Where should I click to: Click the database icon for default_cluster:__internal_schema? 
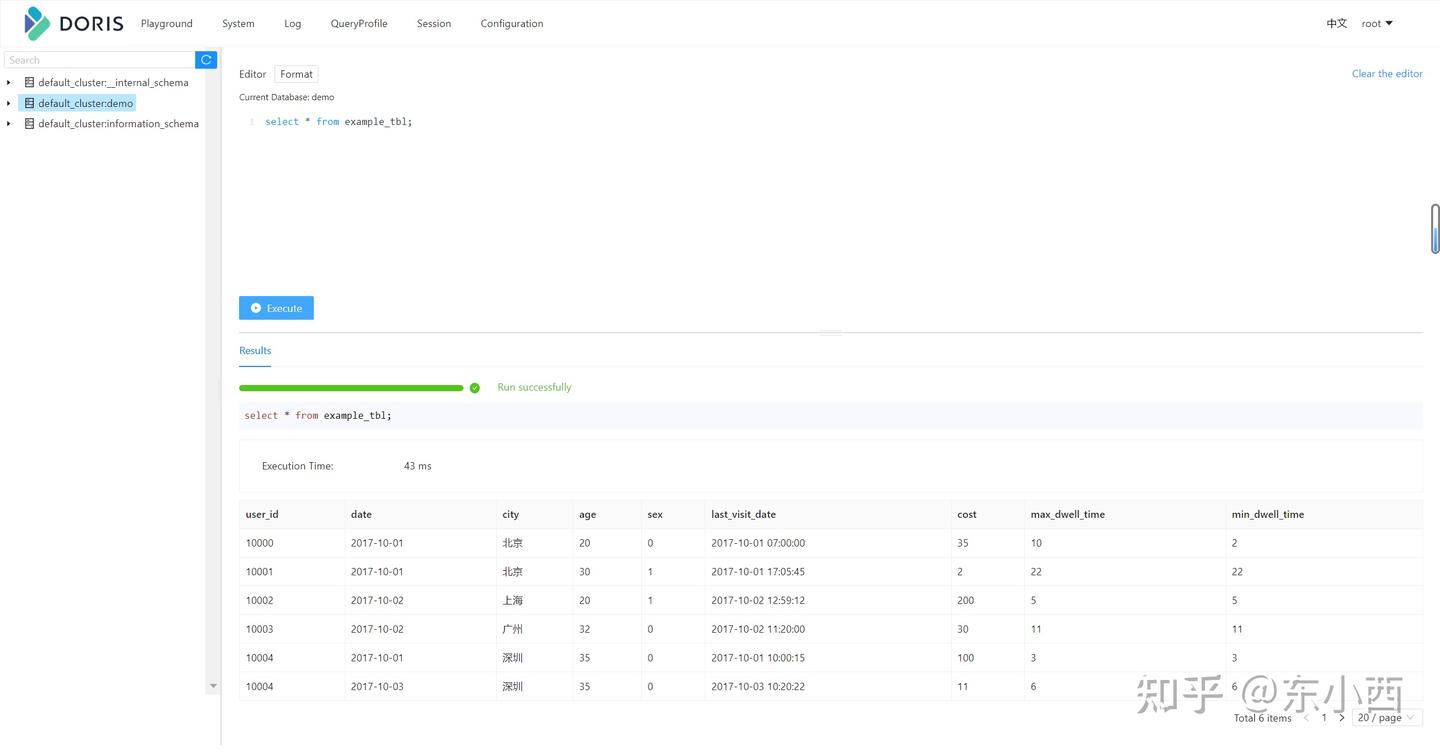point(29,82)
